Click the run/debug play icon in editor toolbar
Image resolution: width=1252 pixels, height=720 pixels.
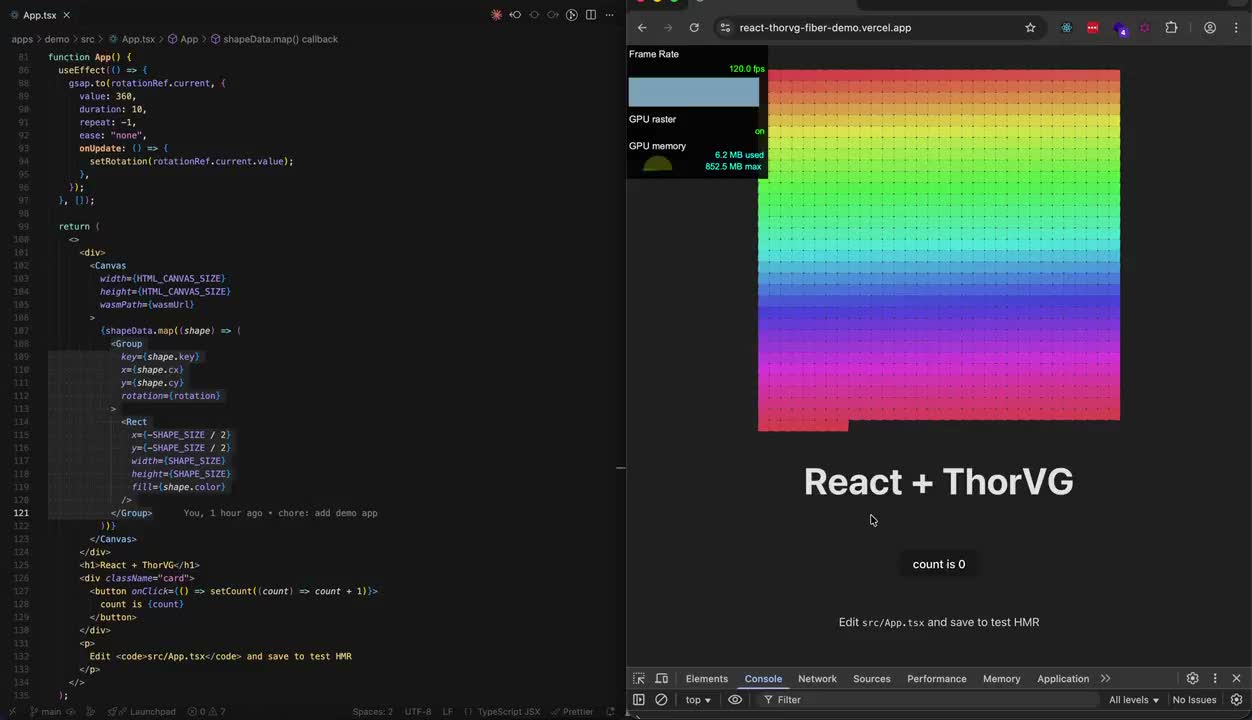pos(572,15)
